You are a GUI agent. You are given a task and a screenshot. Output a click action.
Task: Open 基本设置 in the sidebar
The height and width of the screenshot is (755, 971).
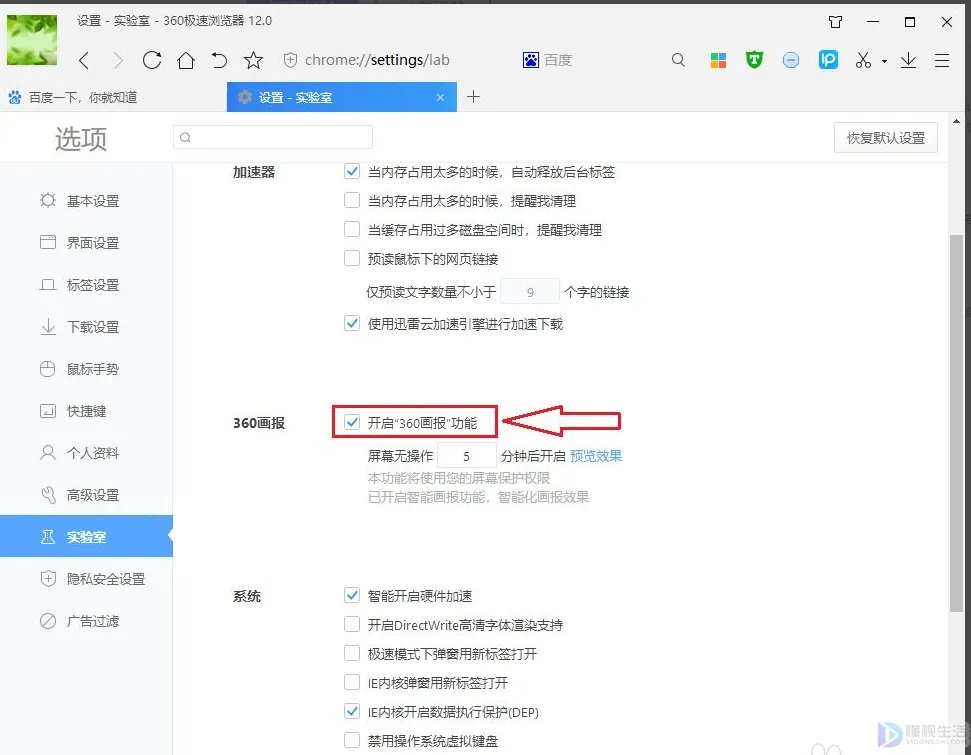coord(86,201)
